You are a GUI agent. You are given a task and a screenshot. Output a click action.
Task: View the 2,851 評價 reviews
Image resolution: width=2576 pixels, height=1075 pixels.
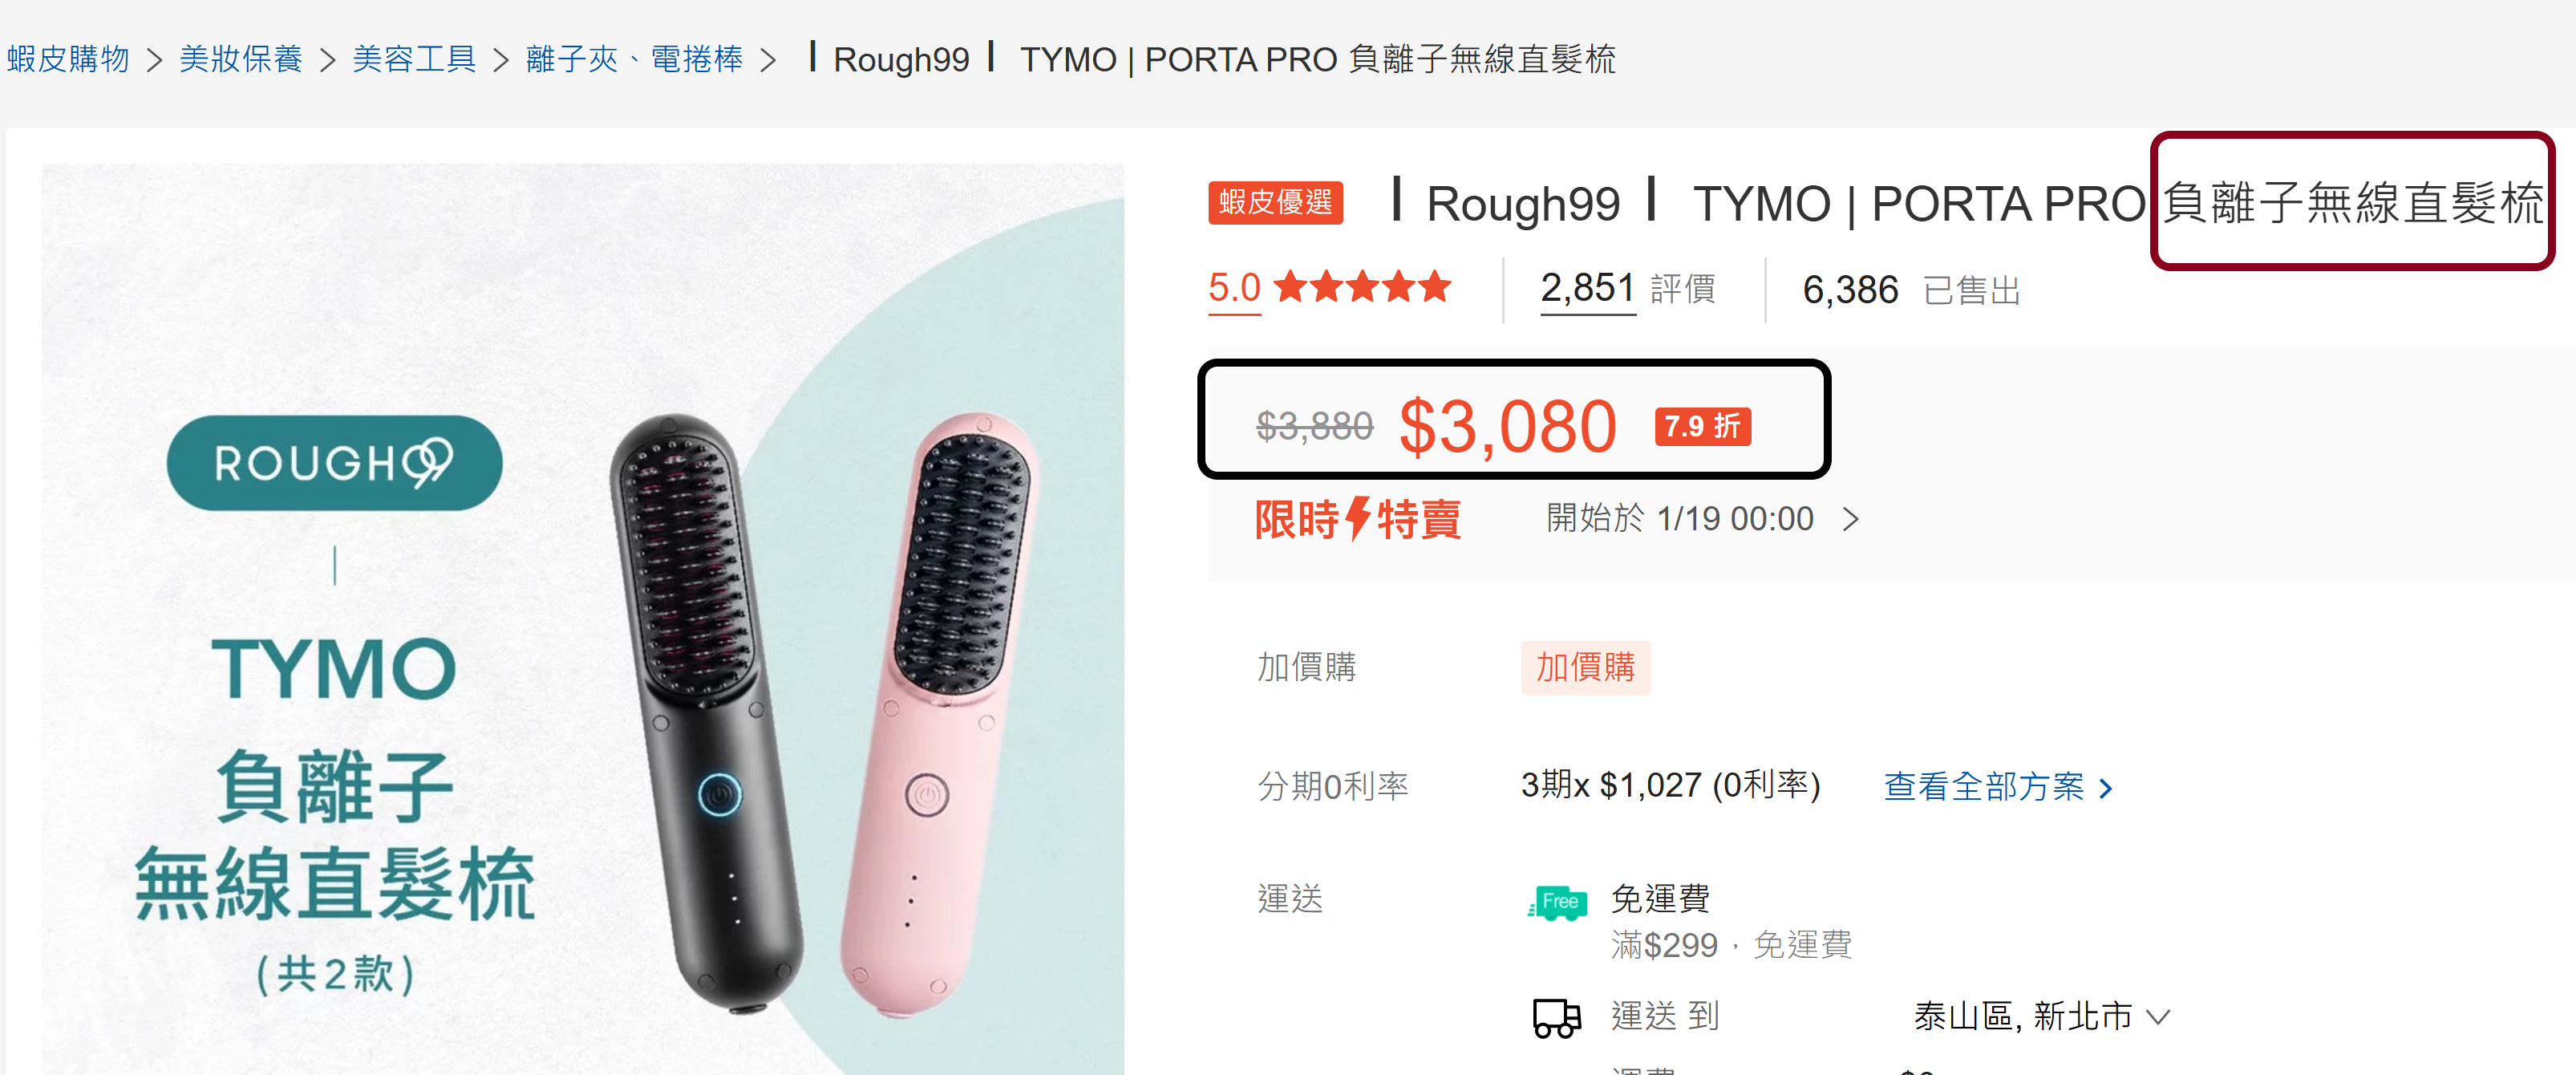pyautogui.click(x=1627, y=289)
